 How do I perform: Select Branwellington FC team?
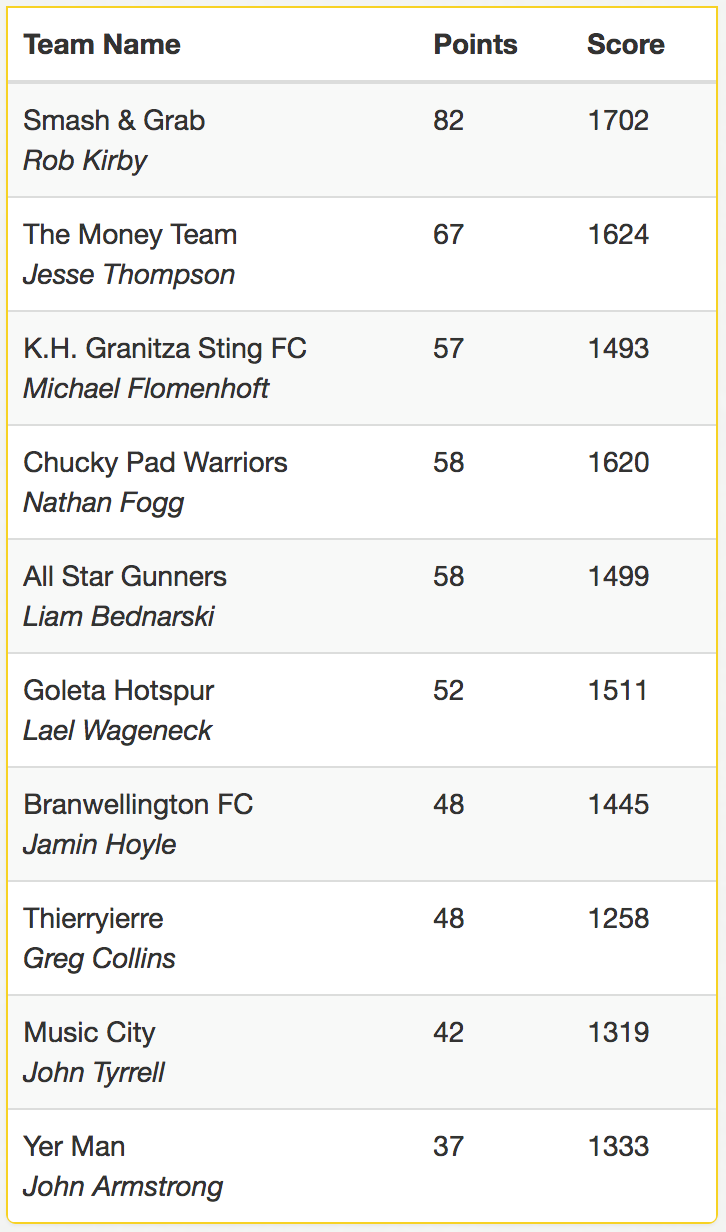pyautogui.click(x=138, y=804)
